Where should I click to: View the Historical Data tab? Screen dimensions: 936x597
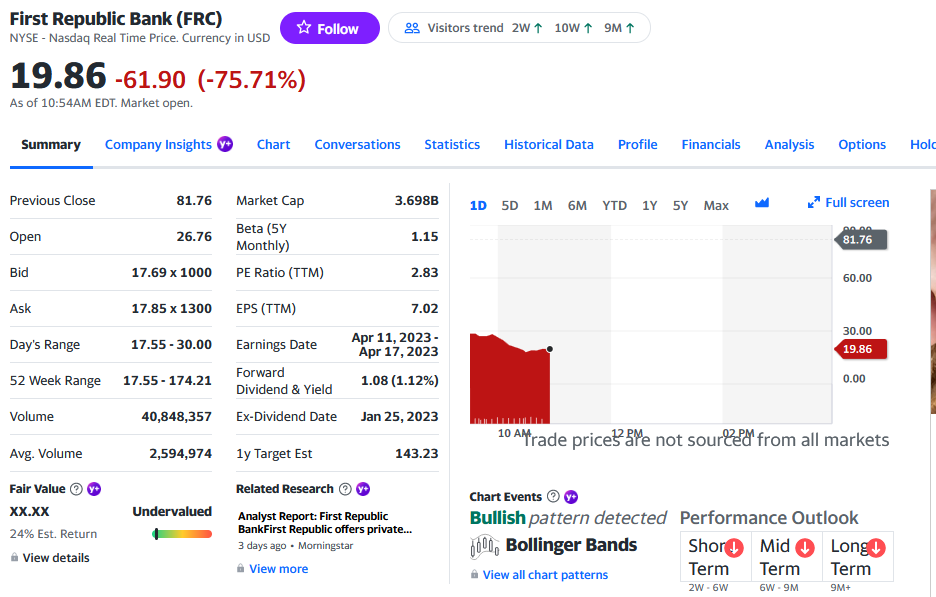click(x=549, y=144)
